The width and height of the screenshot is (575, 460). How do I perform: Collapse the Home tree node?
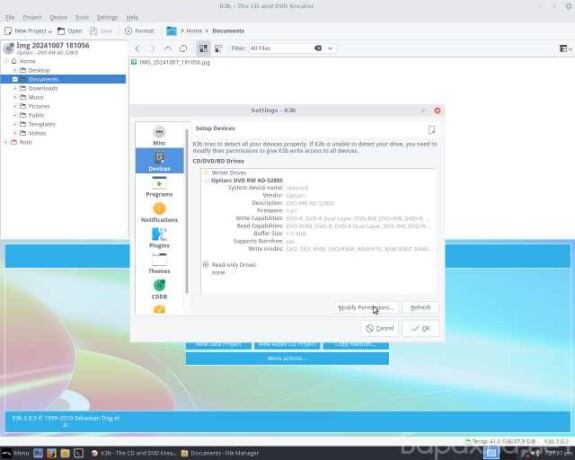pyautogui.click(x=6, y=61)
